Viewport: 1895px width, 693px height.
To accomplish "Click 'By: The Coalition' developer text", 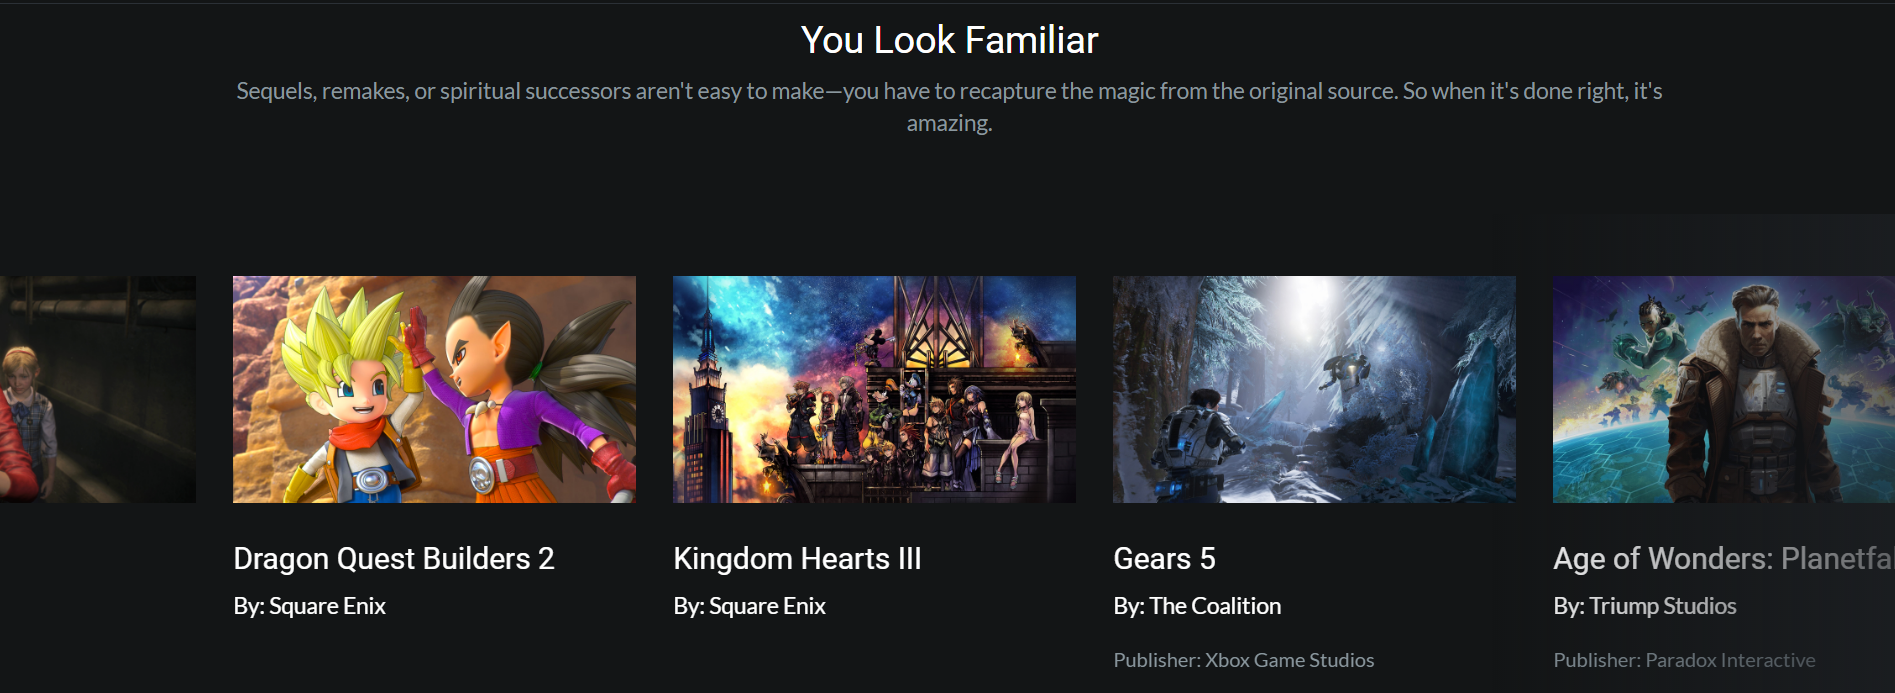I will click(x=1197, y=606).
